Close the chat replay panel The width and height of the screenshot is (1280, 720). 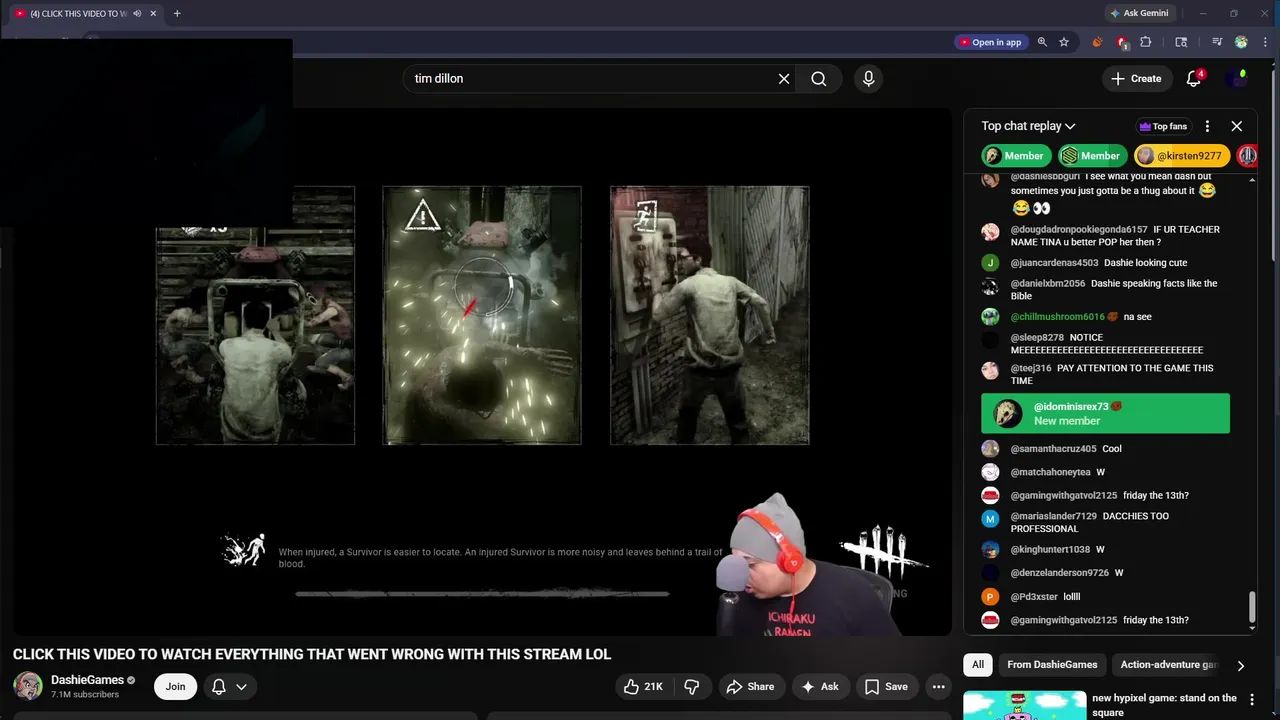[x=1236, y=126]
